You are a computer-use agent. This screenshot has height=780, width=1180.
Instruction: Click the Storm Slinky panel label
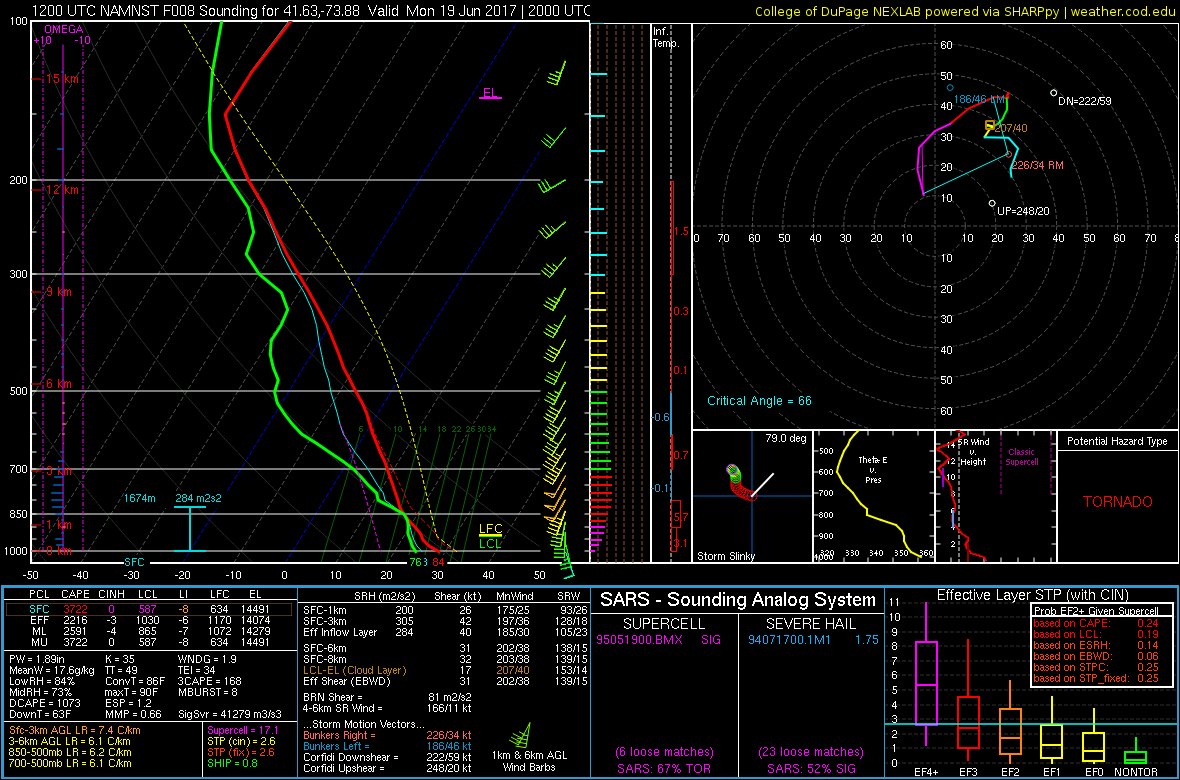(727, 556)
